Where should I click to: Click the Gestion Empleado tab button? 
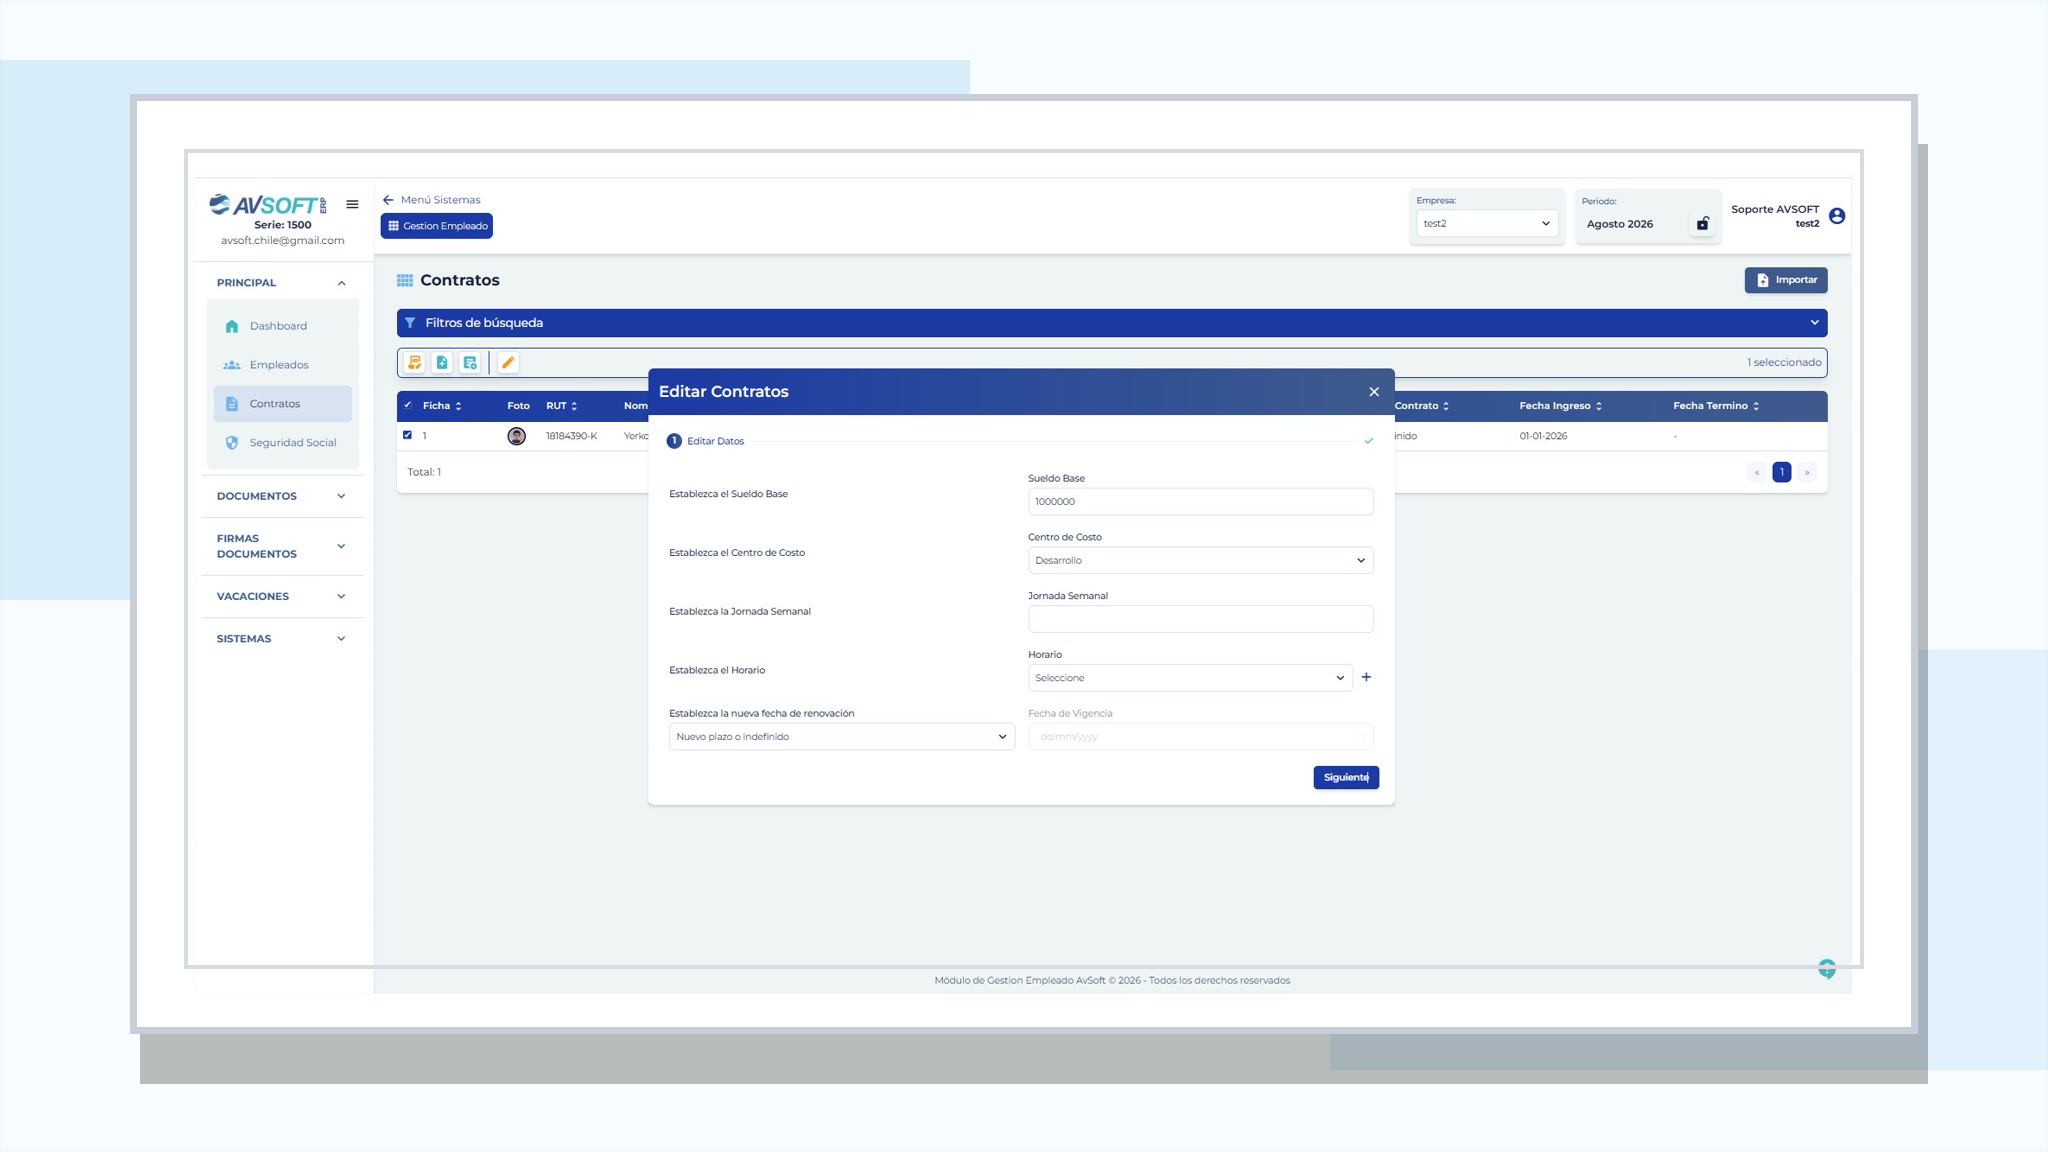point(437,226)
